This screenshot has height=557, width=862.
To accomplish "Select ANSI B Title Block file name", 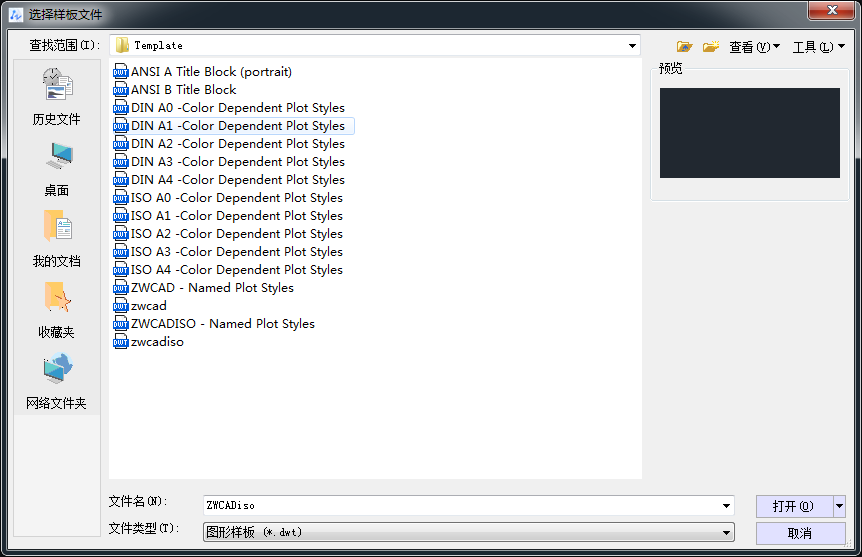I will coord(184,90).
